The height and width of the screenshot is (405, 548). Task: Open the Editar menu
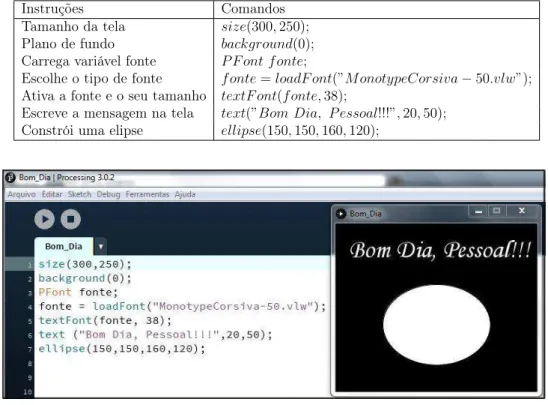[52, 194]
